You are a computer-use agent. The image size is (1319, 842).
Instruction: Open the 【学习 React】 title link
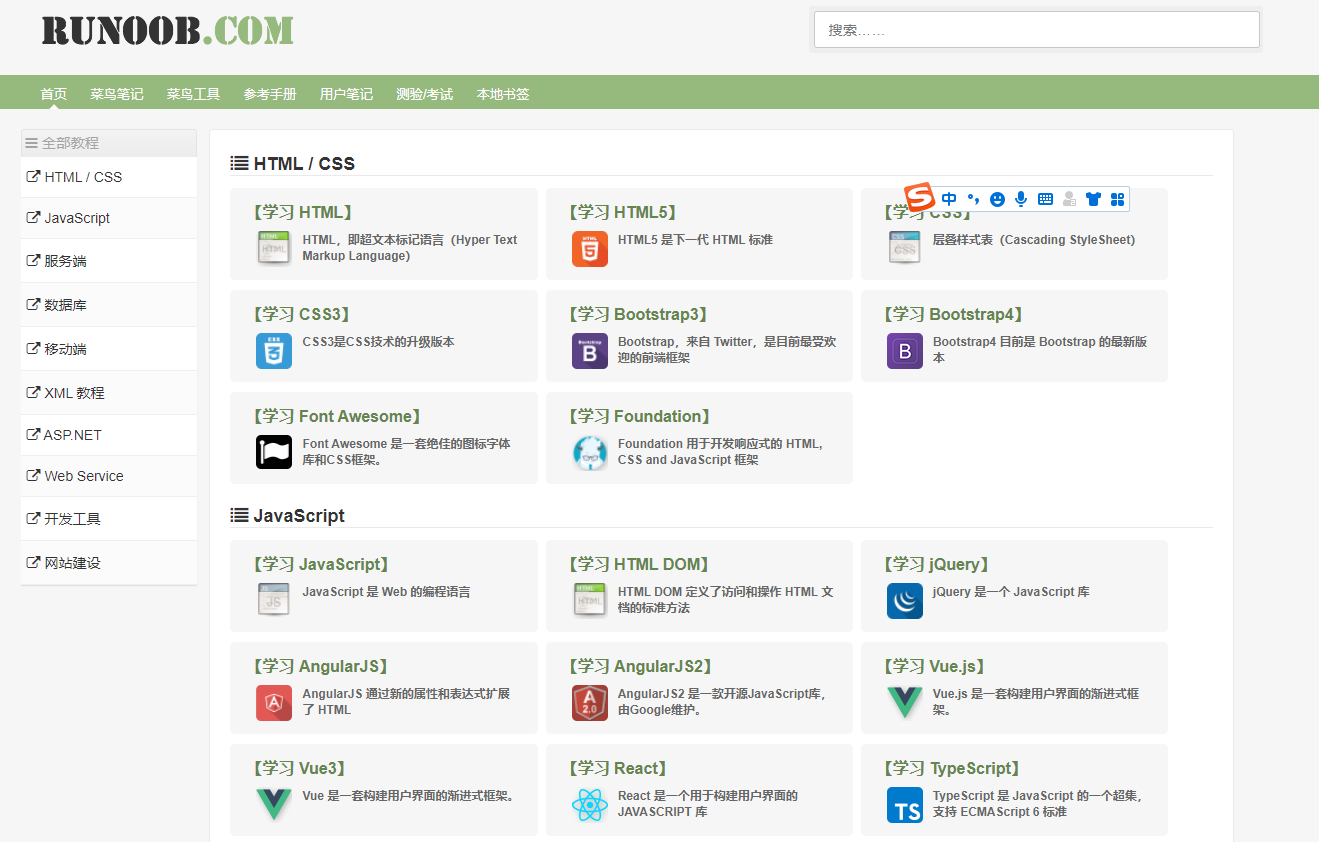click(x=617, y=768)
